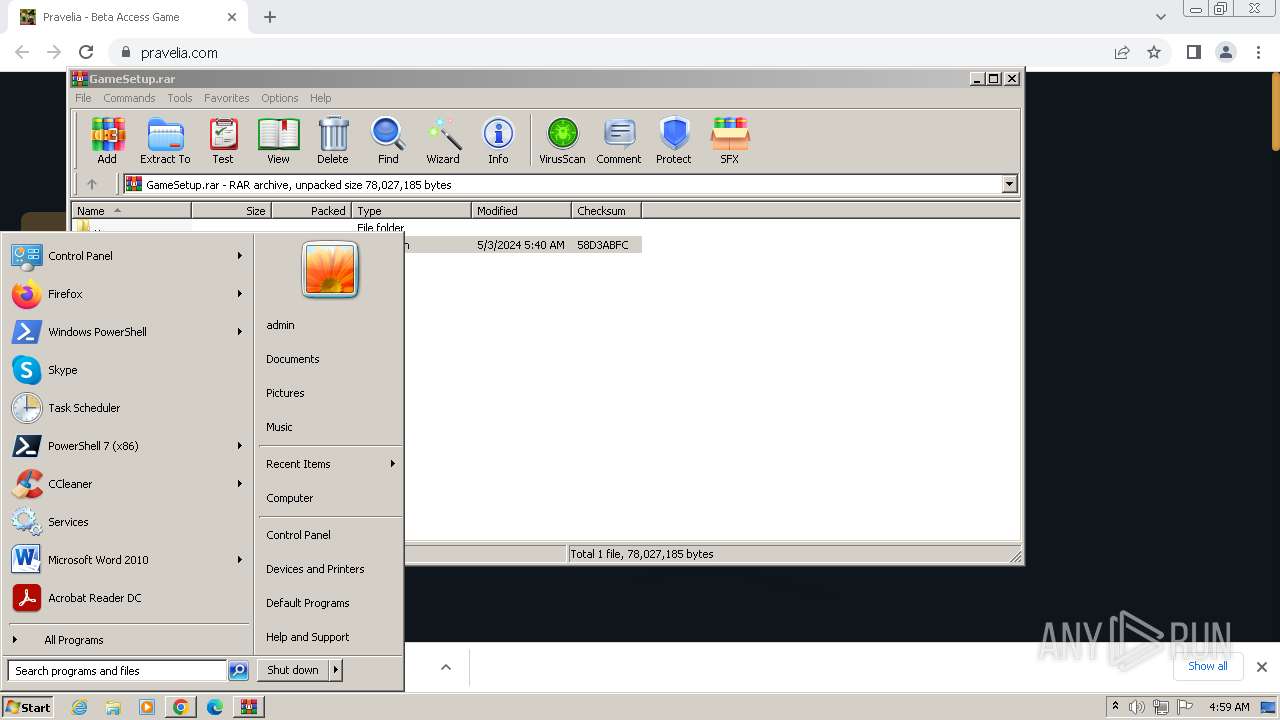Open a new Chrome tab

[270, 17]
